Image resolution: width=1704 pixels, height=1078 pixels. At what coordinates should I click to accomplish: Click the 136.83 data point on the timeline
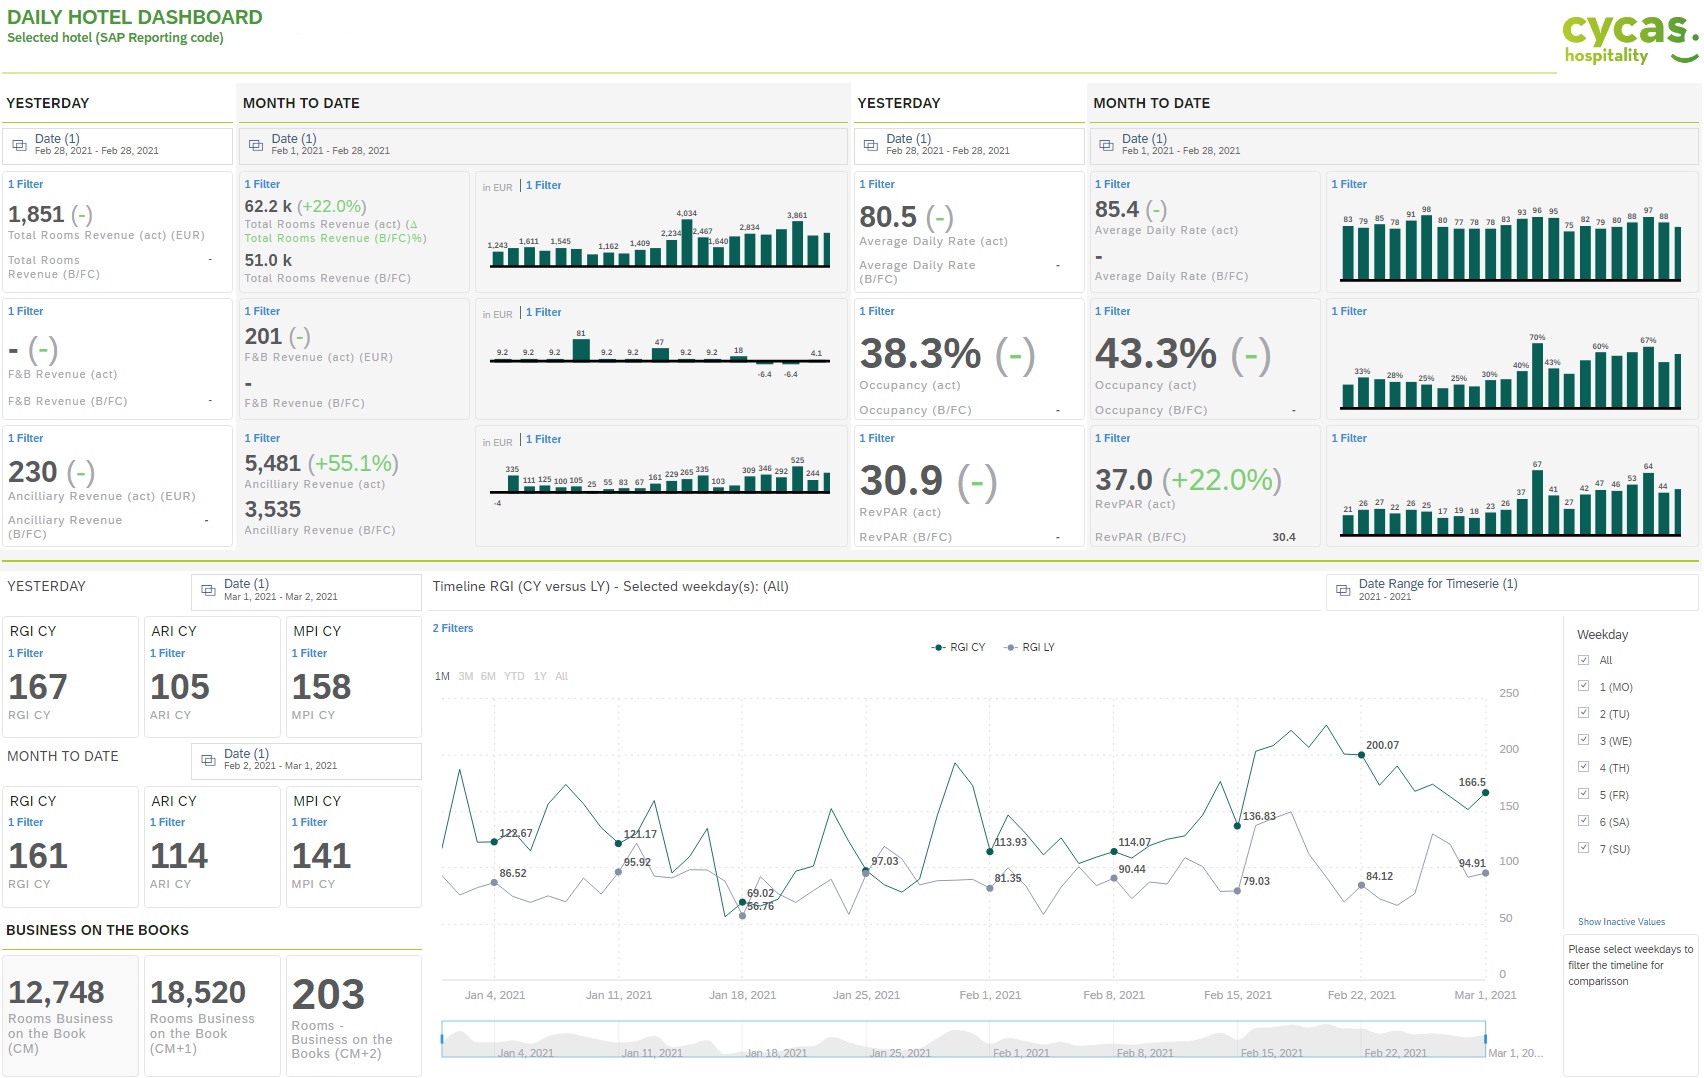tap(1237, 826)
